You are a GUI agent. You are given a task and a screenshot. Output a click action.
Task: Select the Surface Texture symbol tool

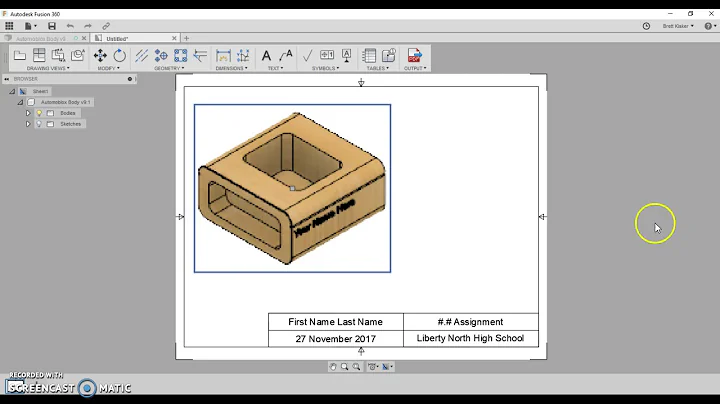coord(307,56)
